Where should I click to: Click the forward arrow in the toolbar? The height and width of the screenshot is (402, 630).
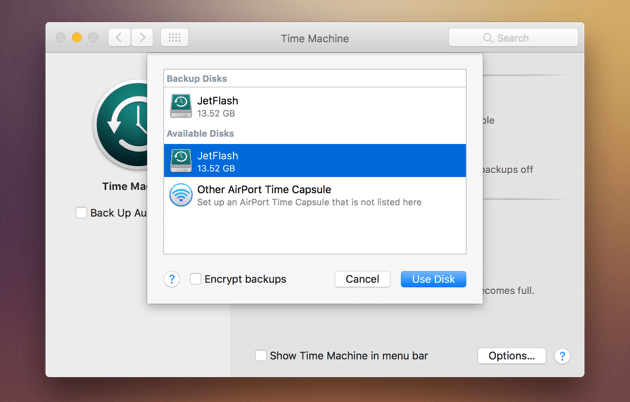(142, 38)
